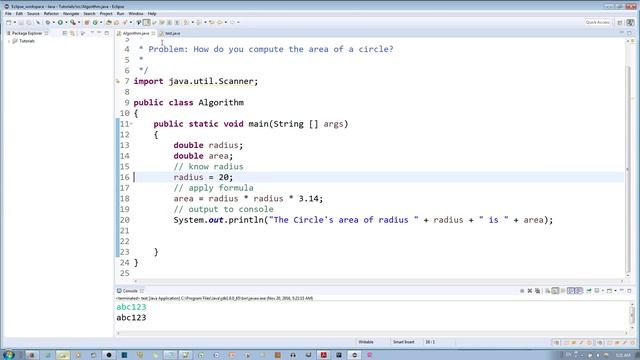Click the Open Perspective icon

coord(620,22)
